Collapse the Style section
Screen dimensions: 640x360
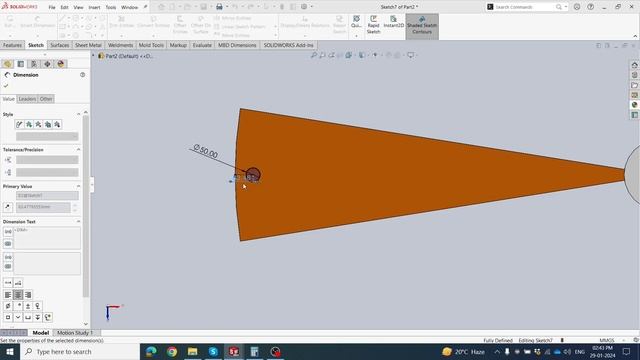click(78, 114)
